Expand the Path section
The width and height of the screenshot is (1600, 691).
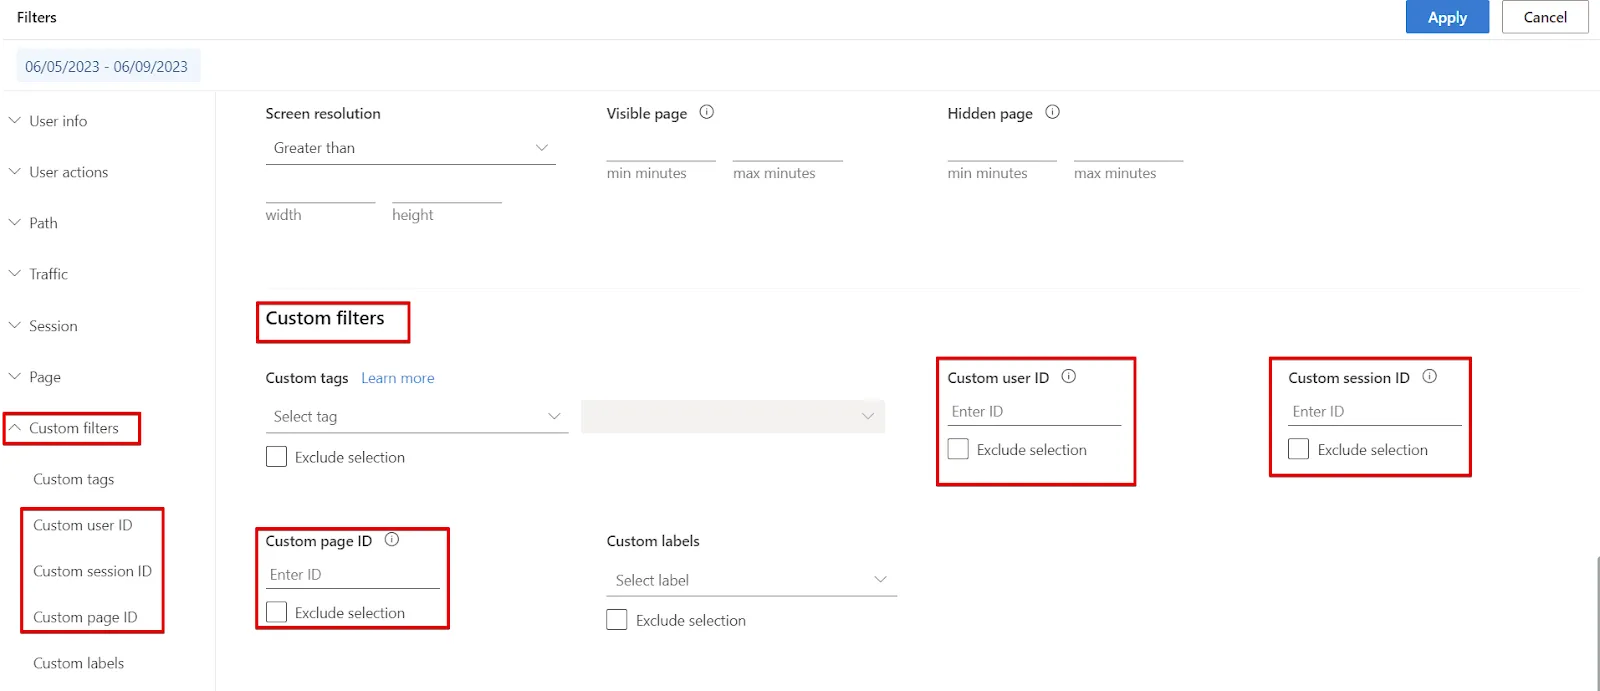tap(33, 223)
